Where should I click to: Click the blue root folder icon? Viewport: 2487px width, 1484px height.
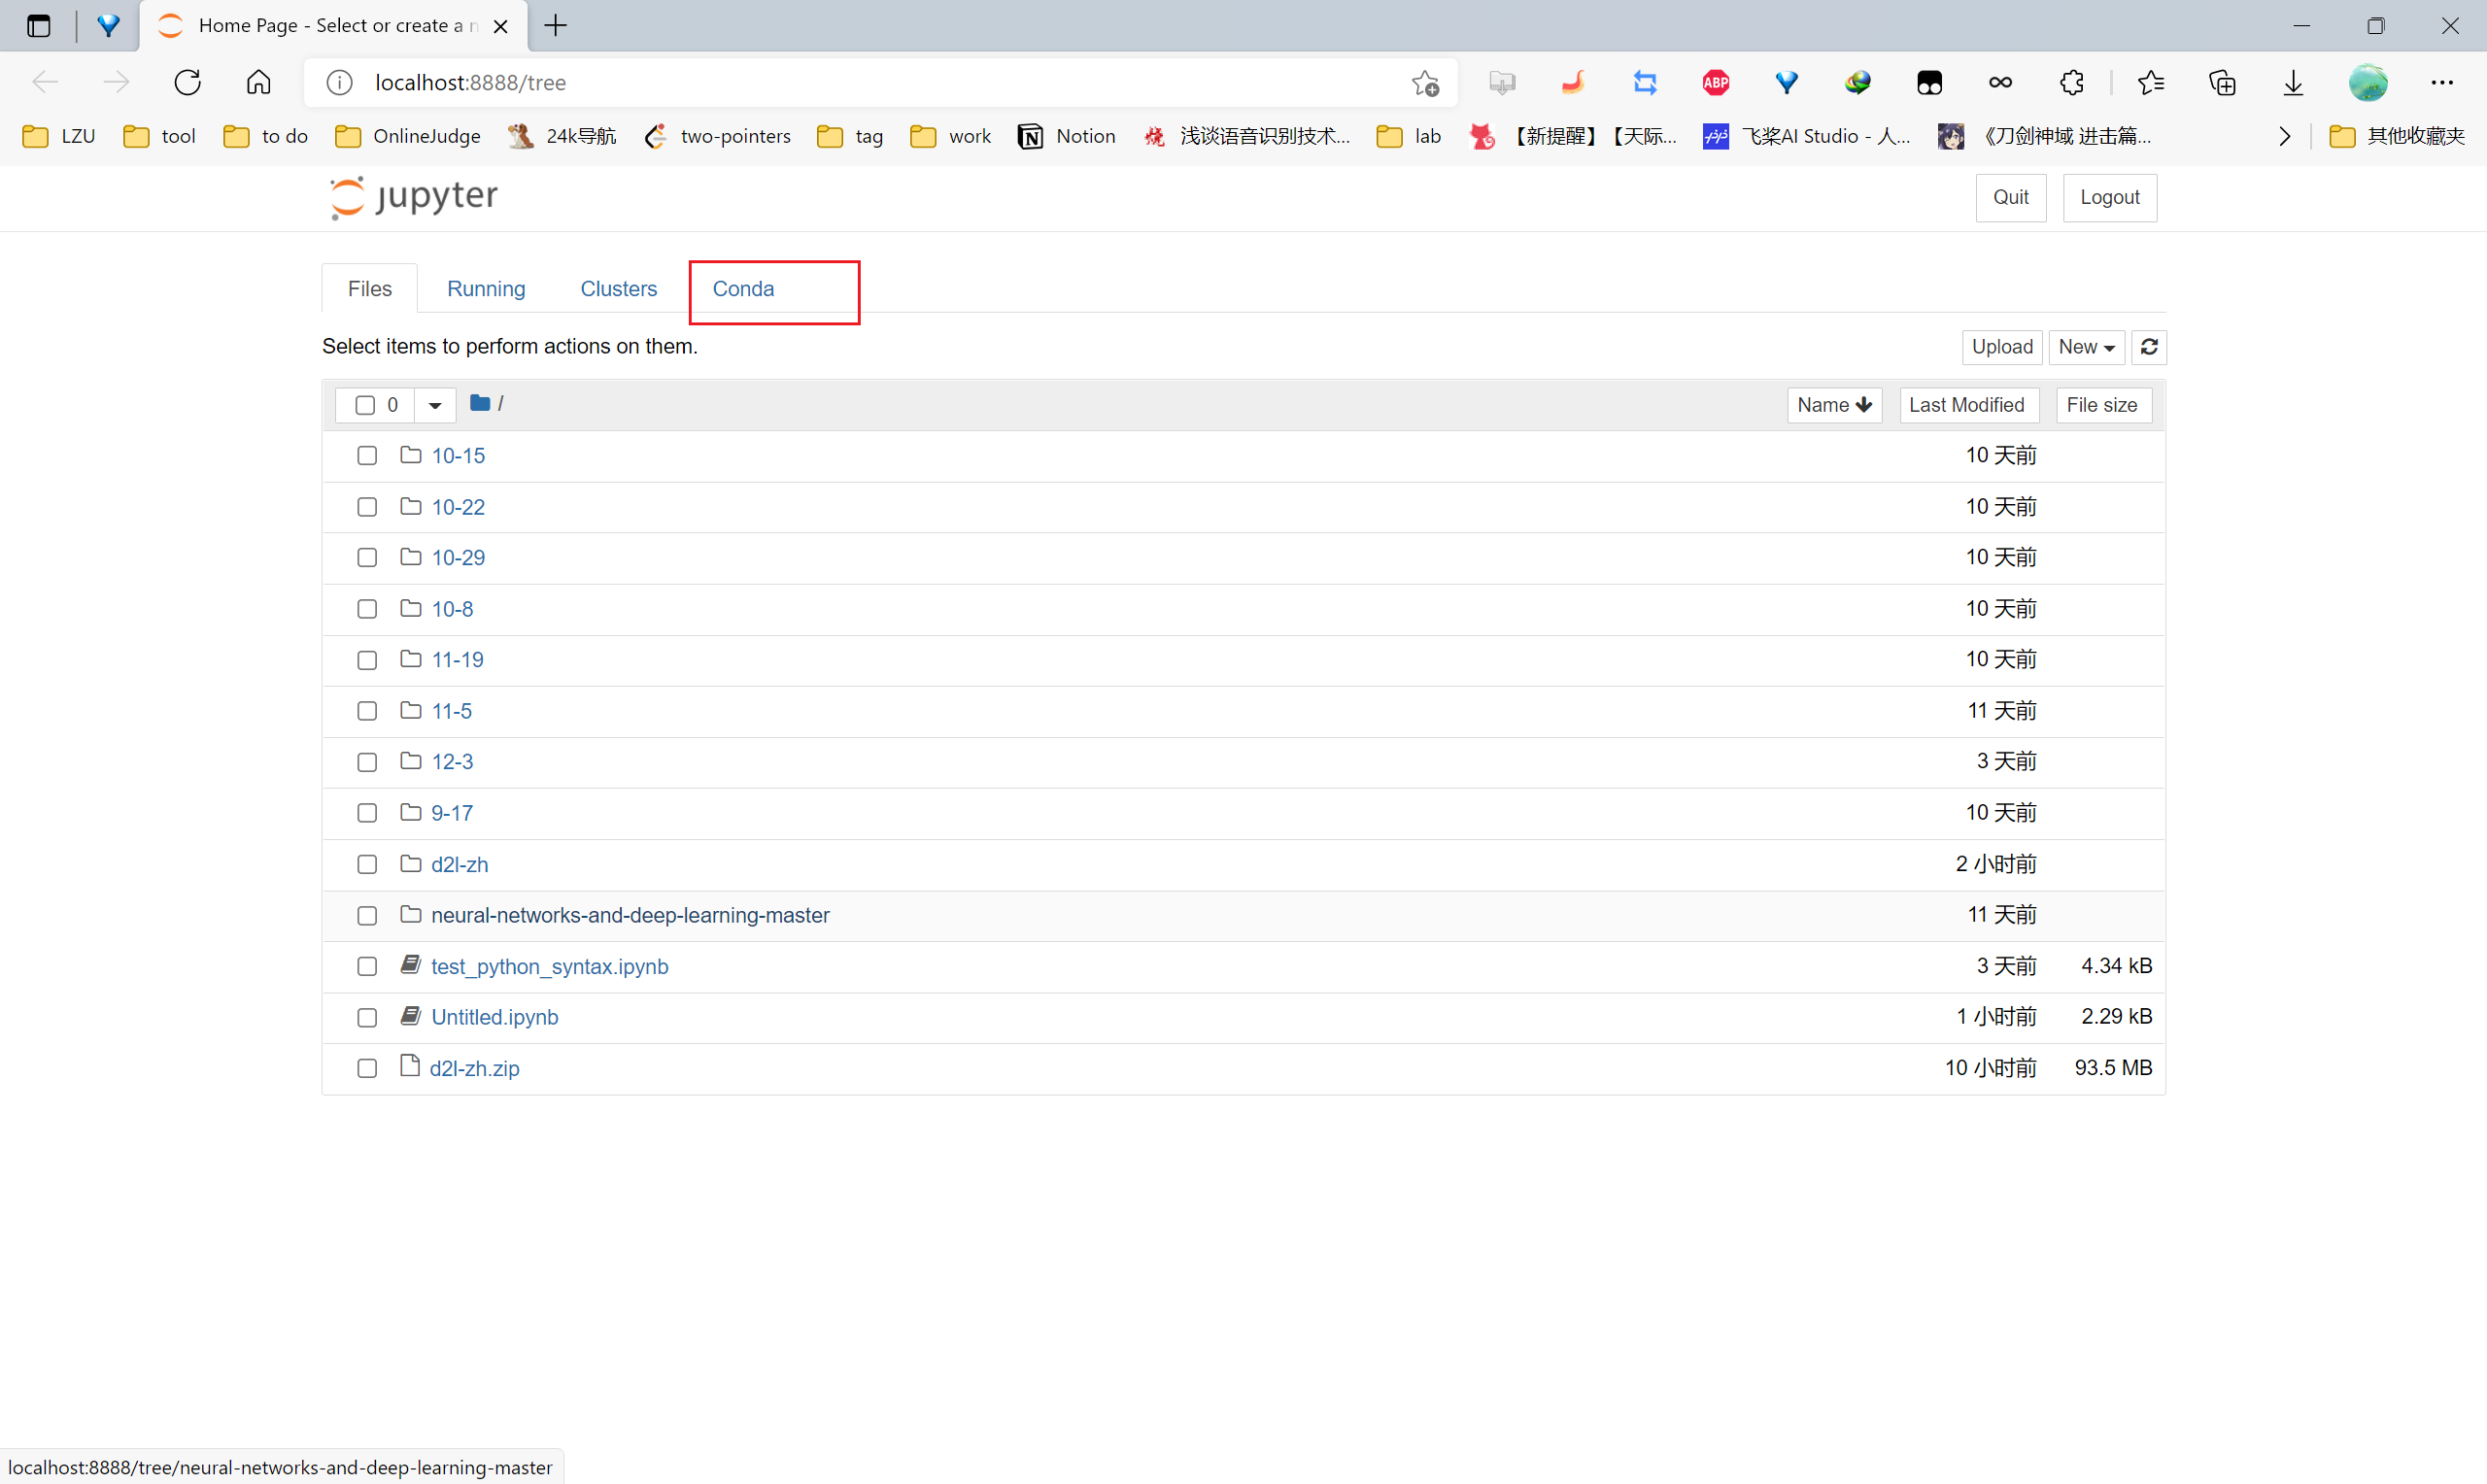coord(480,403)
